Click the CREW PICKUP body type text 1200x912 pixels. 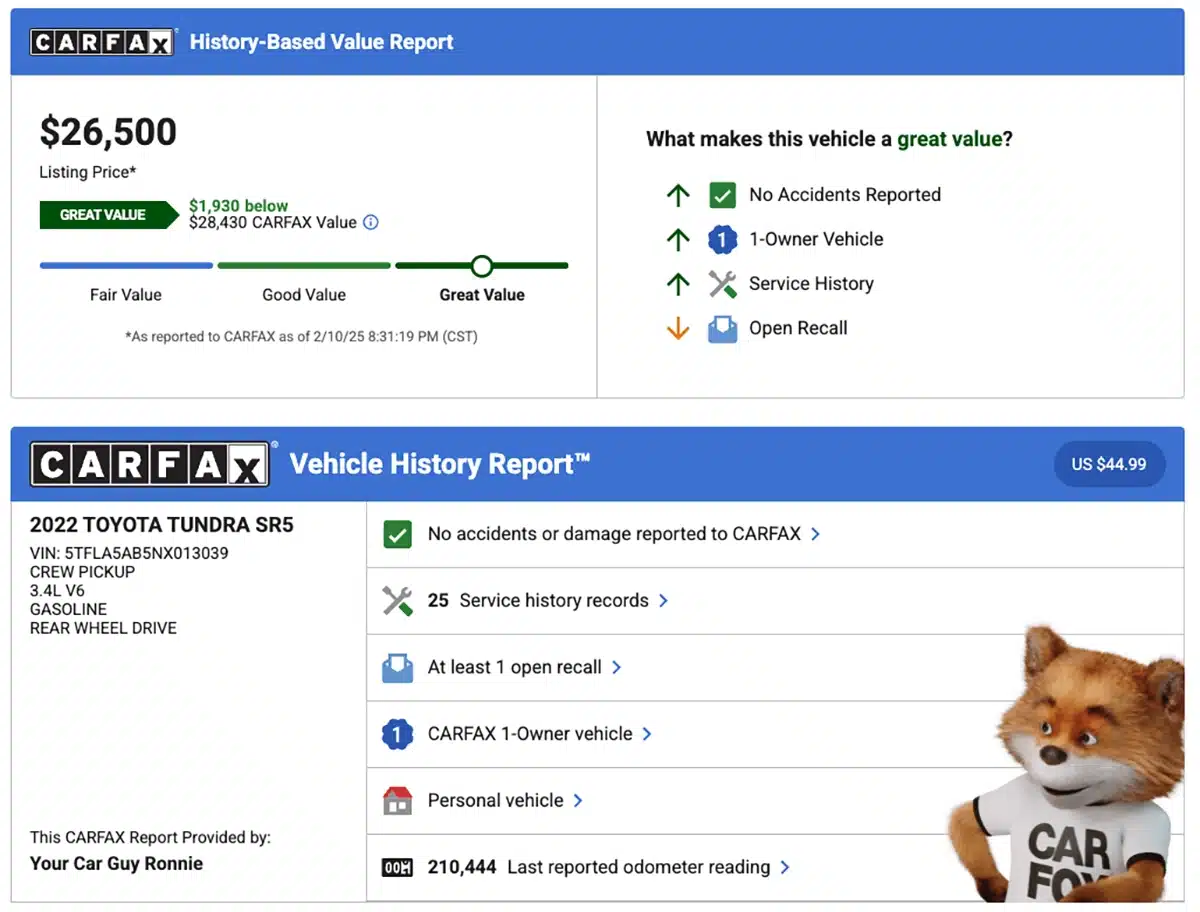[x=82, y=572]
